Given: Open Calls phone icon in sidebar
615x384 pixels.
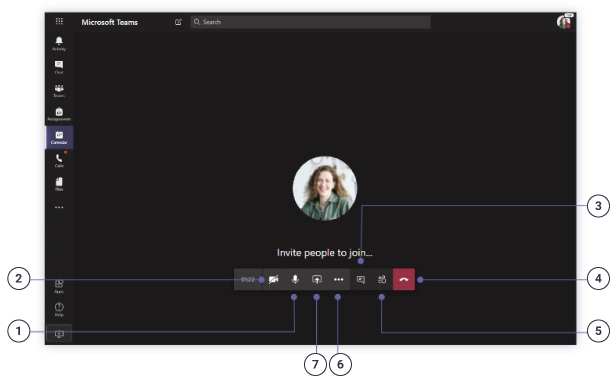Looking at the screenshot, I should [x=59, y=160].
